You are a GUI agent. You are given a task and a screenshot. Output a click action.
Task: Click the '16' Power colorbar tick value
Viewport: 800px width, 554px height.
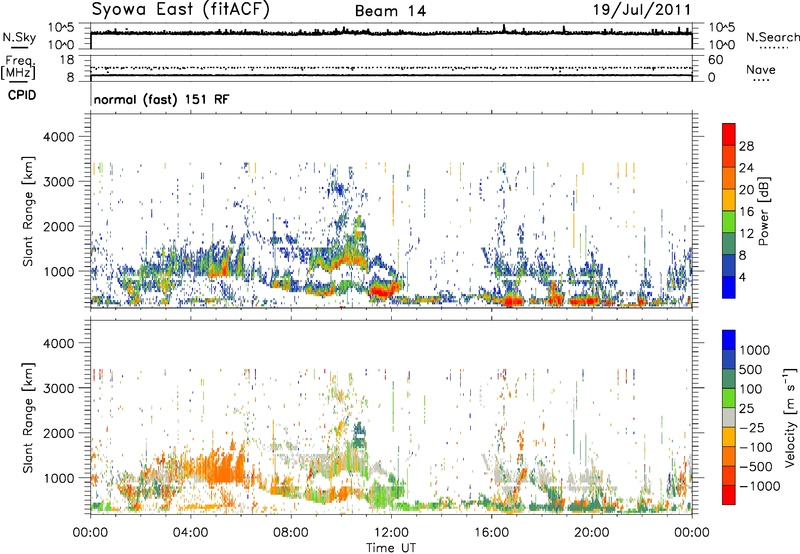(x=746, y=212)
